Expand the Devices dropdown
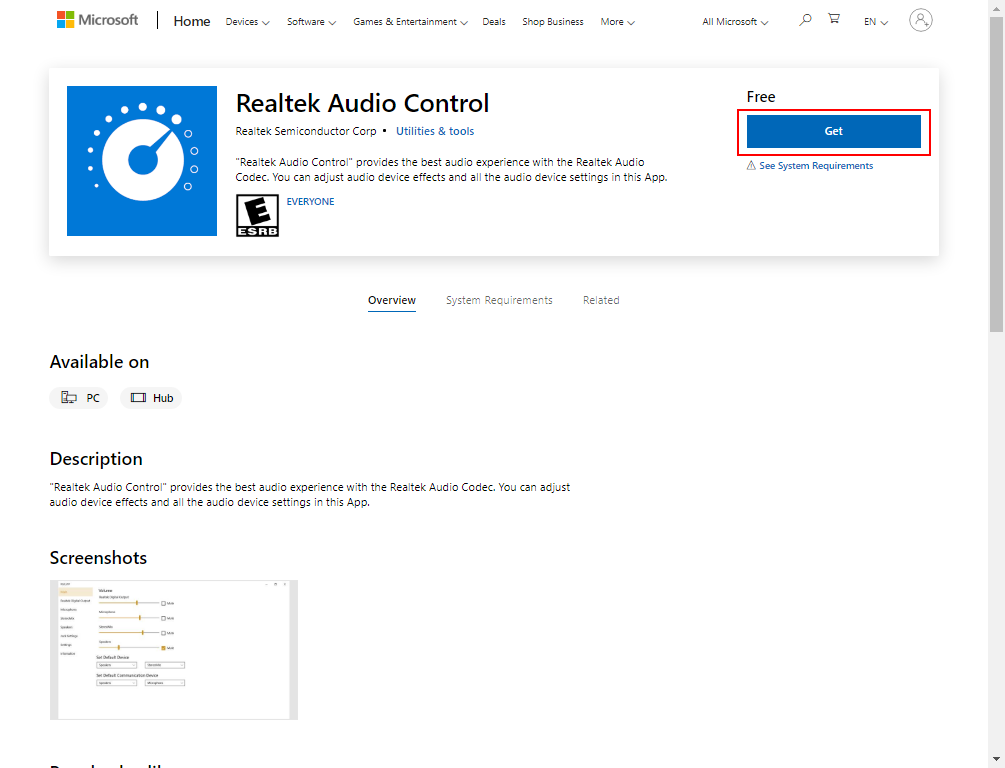This screenshot has width=1005, height=768. tap(246, 21)
